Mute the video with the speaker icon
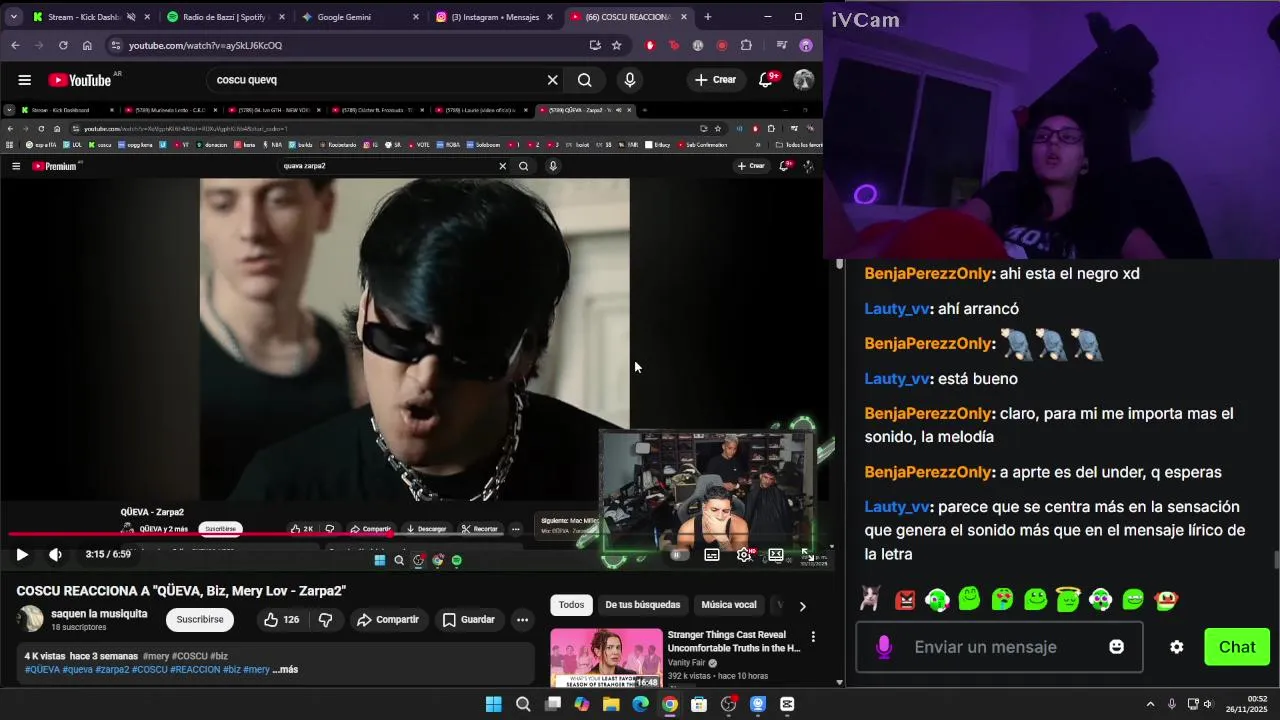1280x720 pixels. [55, 554]
